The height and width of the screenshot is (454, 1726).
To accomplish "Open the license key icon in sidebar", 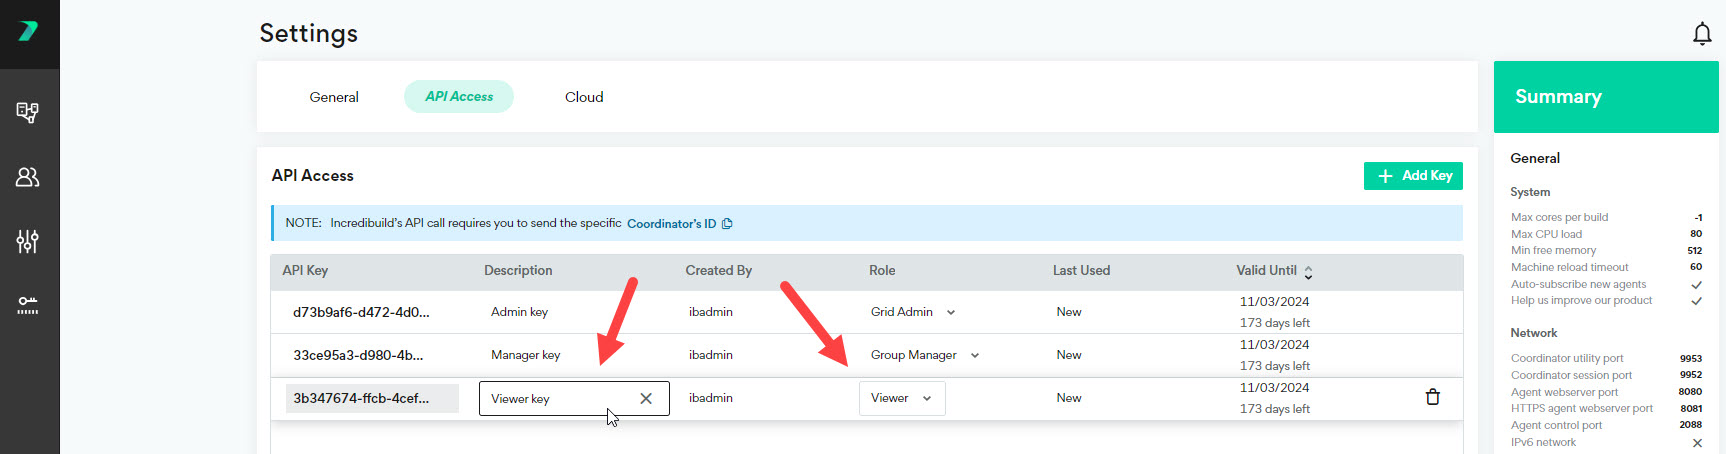I will 28,306.
